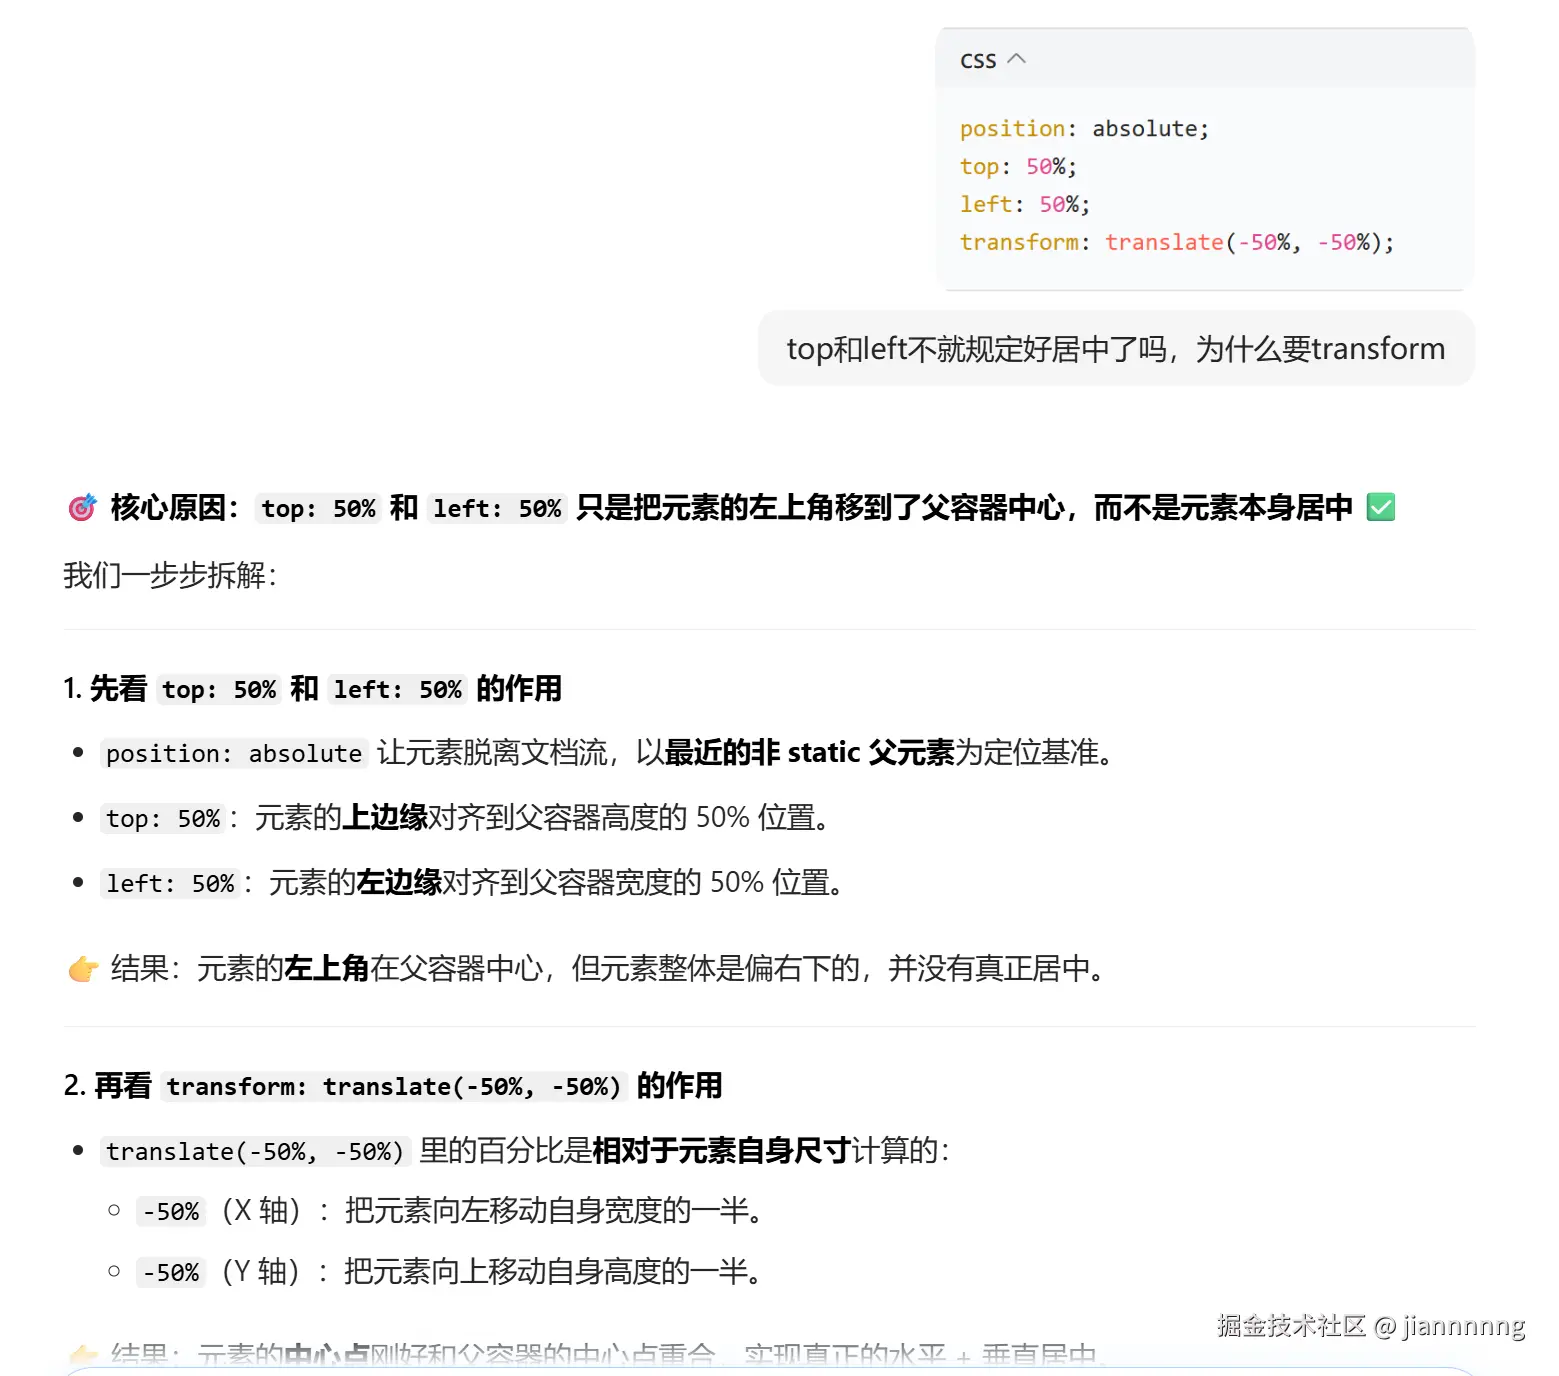Click the -50% (Y 轴) code chip
1559x1376 pixels.
(169, 1272)
